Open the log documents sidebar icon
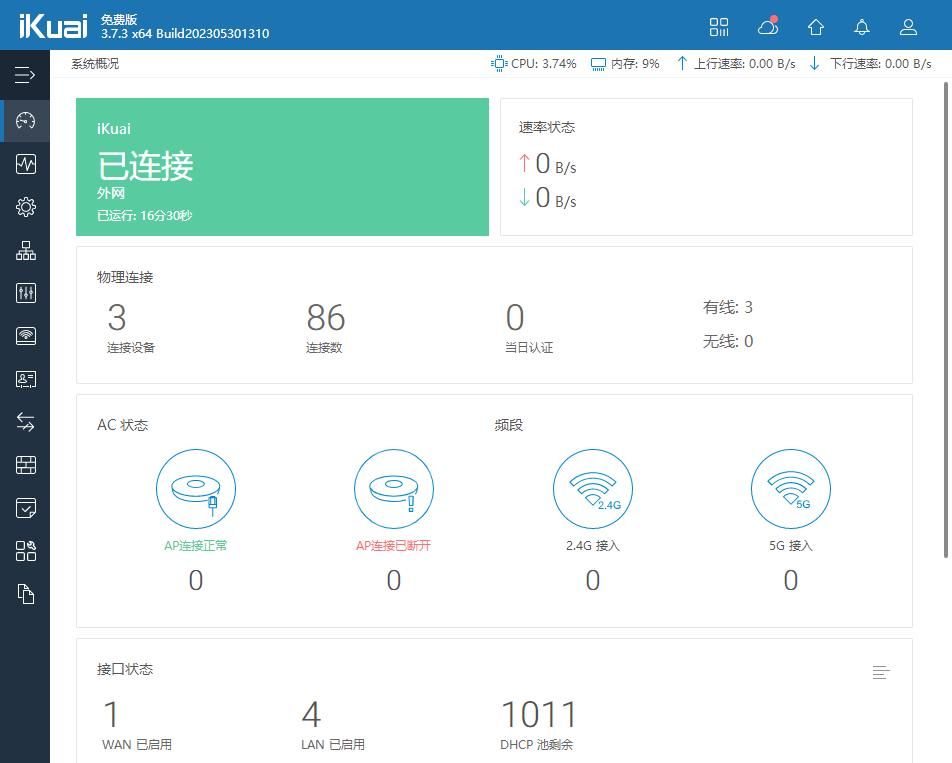Image resolution: width=952 pixels, height=763 pixels. pyautogui.click(x=26, y=594)
